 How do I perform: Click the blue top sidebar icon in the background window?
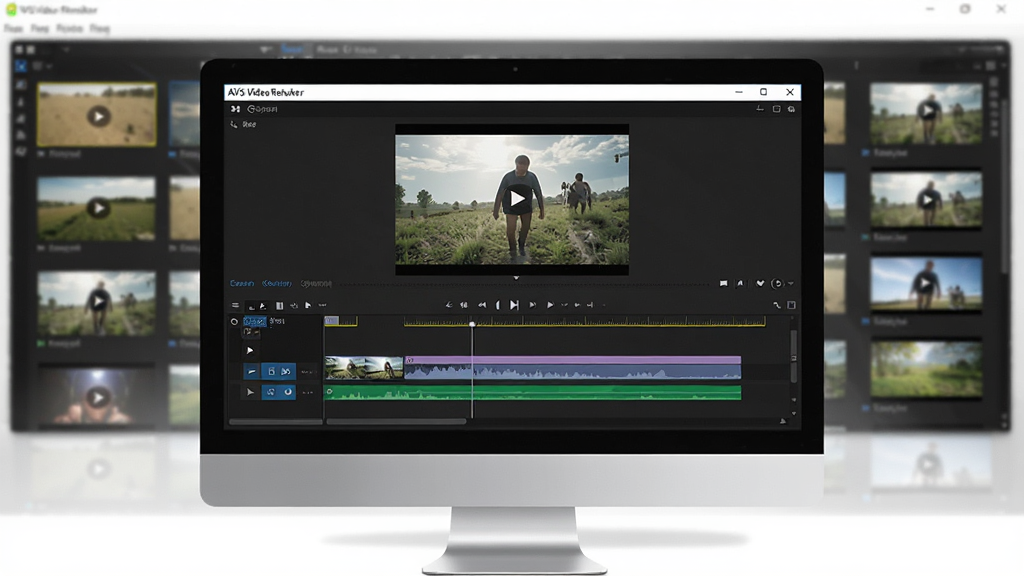(x=21, y=66)
